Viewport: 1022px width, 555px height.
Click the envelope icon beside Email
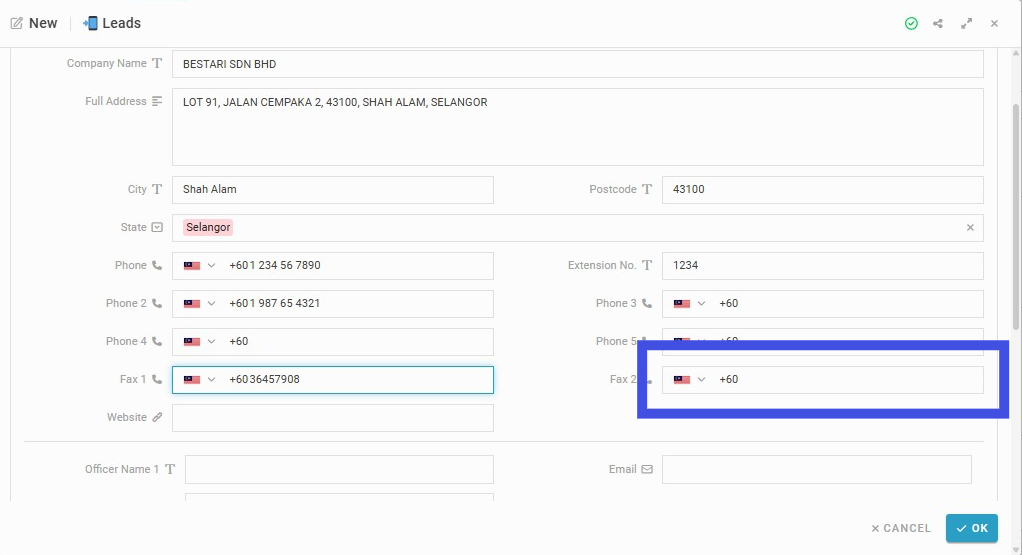(647, 469)
